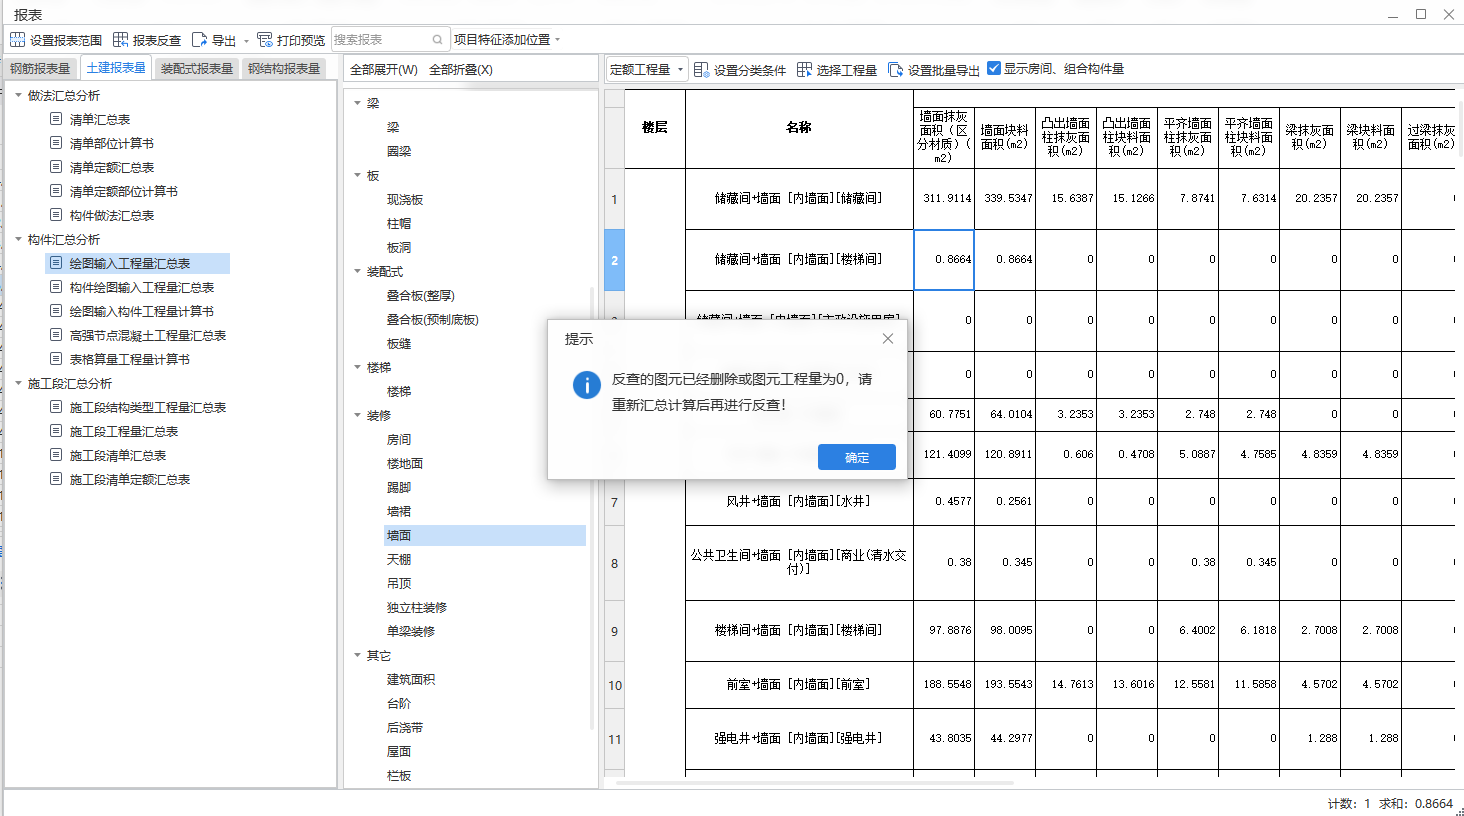Click document icon beside 施工段结构类型工程量汇总表
The image size is (1464, 816).
click(x=56, y=407)
